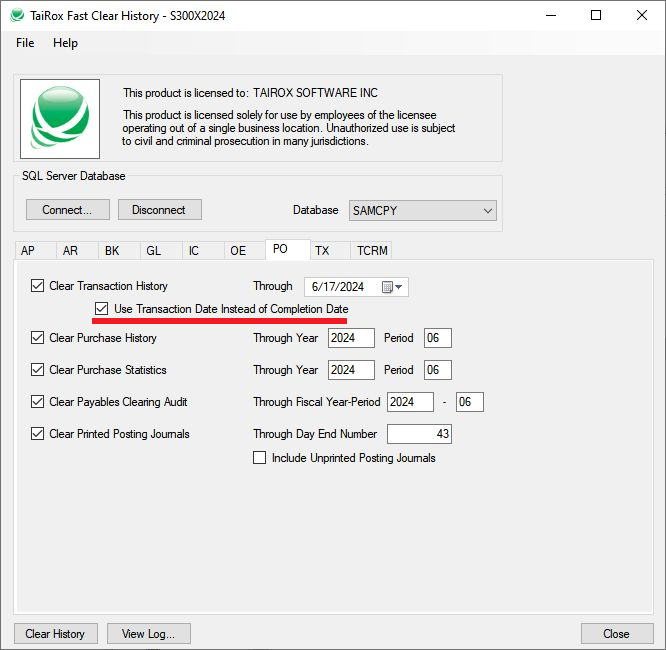The width and height of the screenshot is (666, 650).
Task: Switch to the TCRM tab
Action: pos(372,251)
